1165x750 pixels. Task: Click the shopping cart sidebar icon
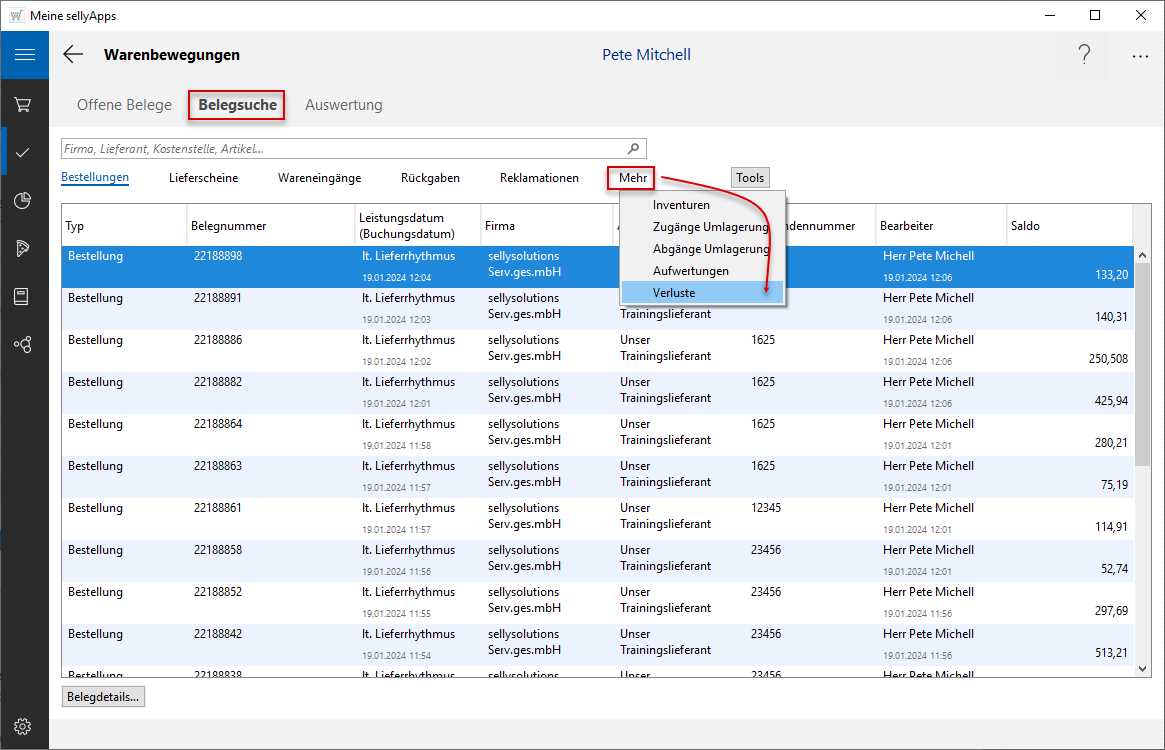[24, 104]
